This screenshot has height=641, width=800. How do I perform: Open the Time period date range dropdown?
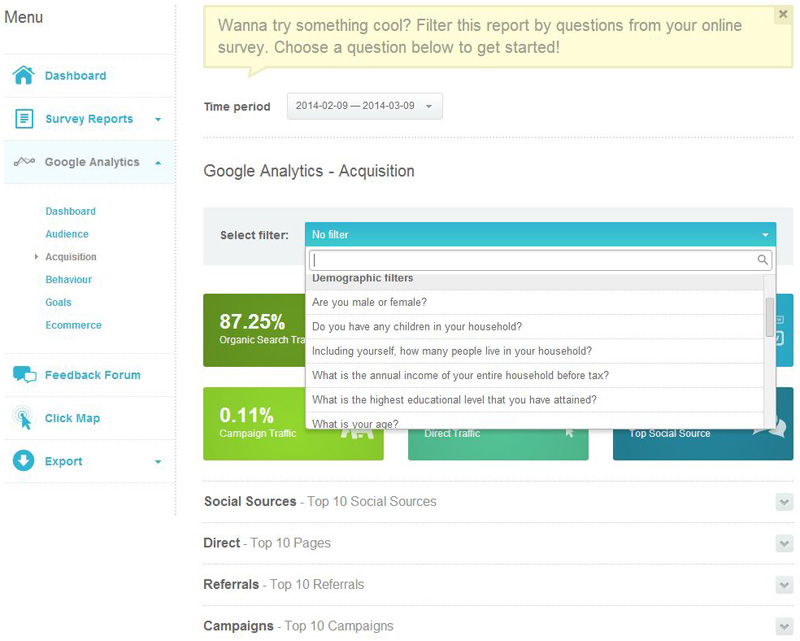pos(364,106)
